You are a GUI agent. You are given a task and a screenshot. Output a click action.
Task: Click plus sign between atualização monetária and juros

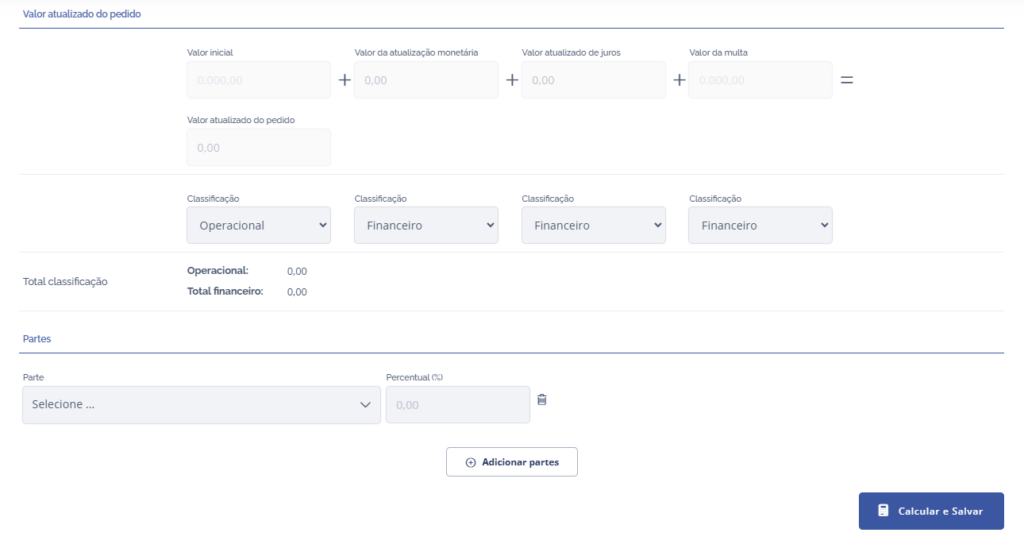click(512, 80)
